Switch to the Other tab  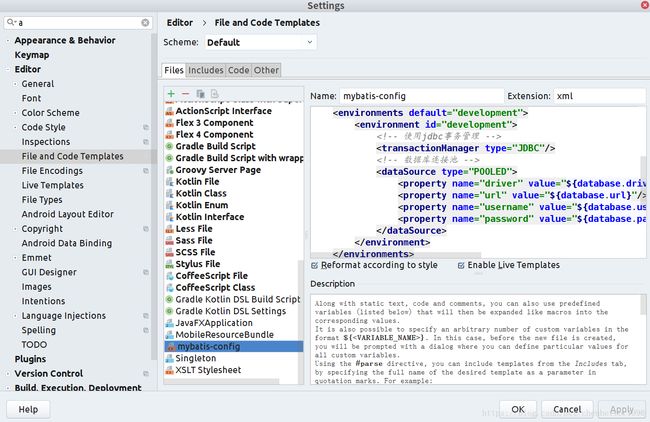(x=266, y=70)
